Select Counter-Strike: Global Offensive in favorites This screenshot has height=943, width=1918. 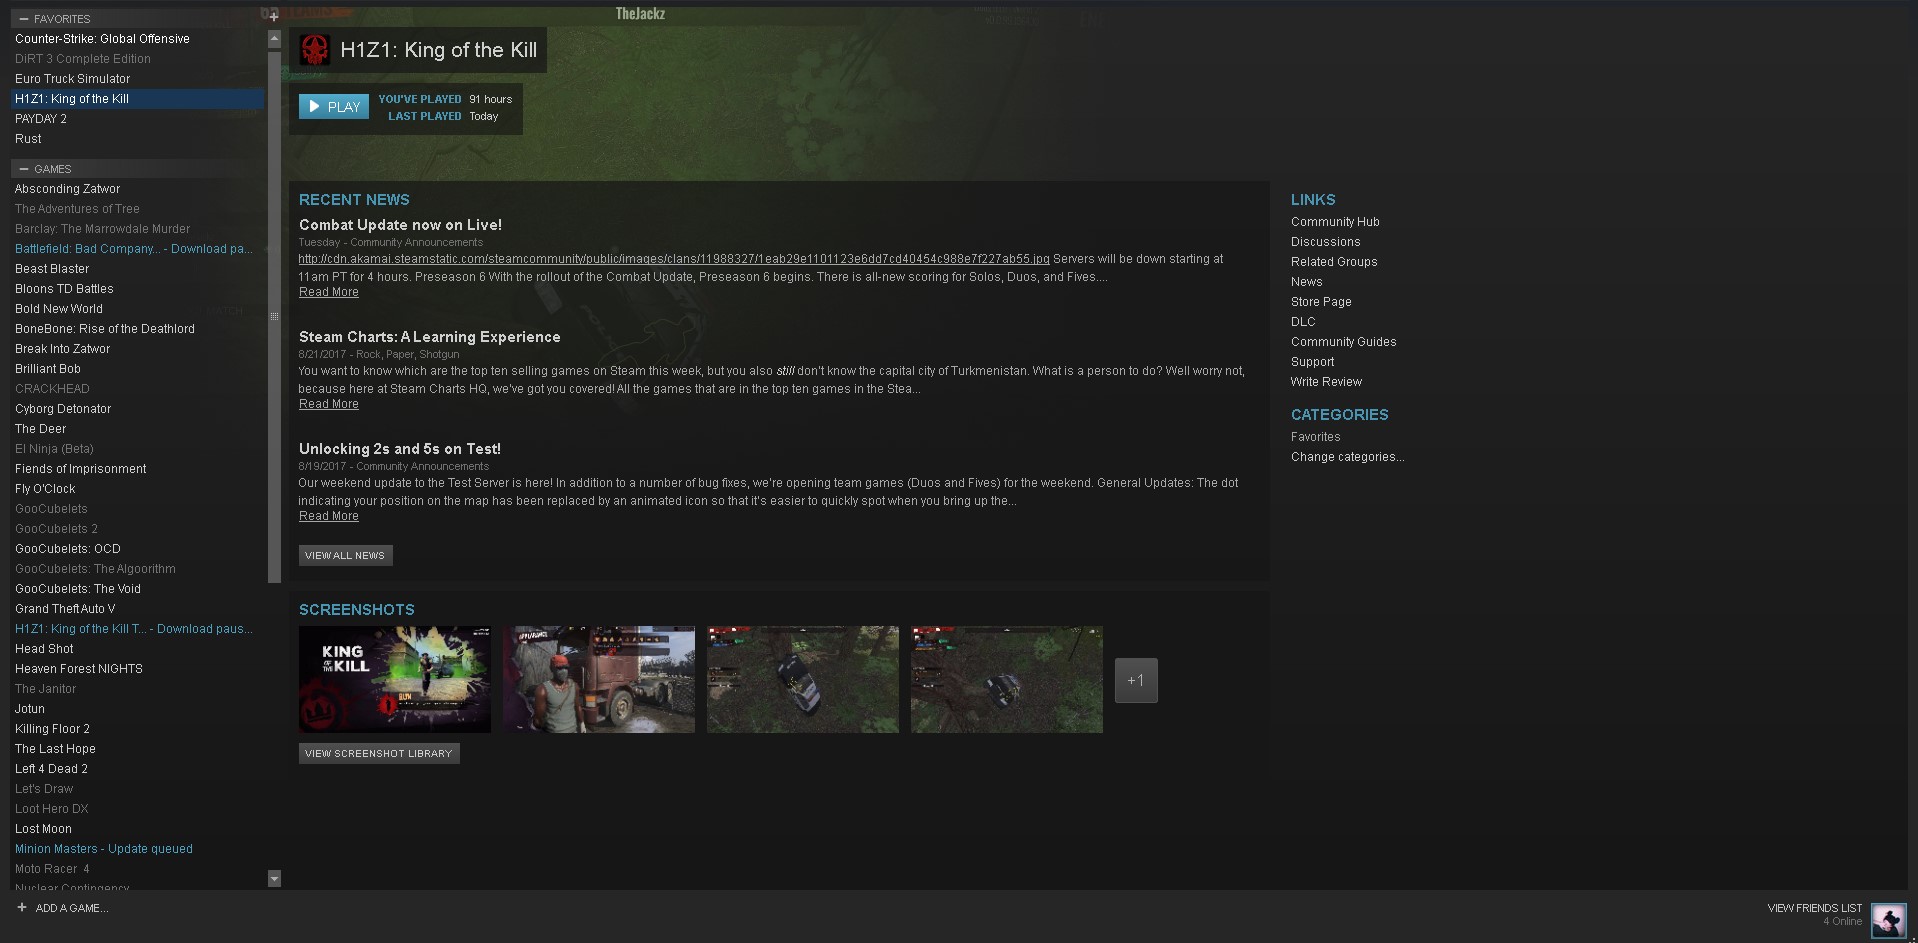click(102, 39)
